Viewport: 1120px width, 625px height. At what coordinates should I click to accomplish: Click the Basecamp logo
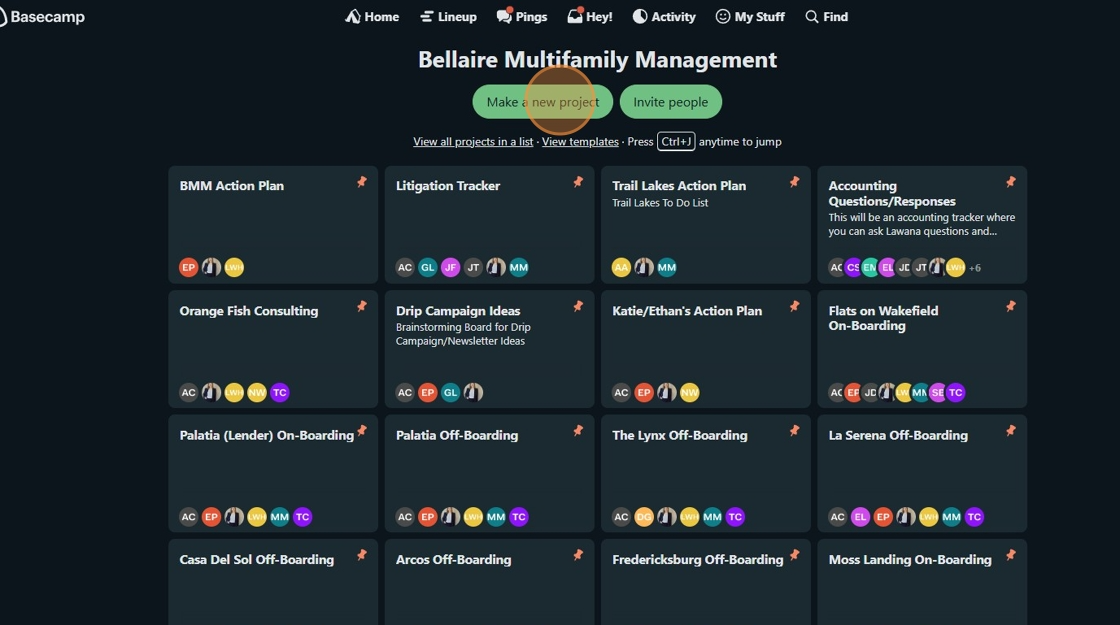pos(41,16)
